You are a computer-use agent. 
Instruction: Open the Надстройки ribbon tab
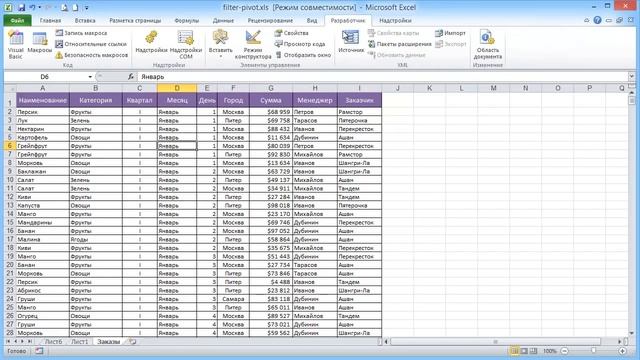[395, 20]
